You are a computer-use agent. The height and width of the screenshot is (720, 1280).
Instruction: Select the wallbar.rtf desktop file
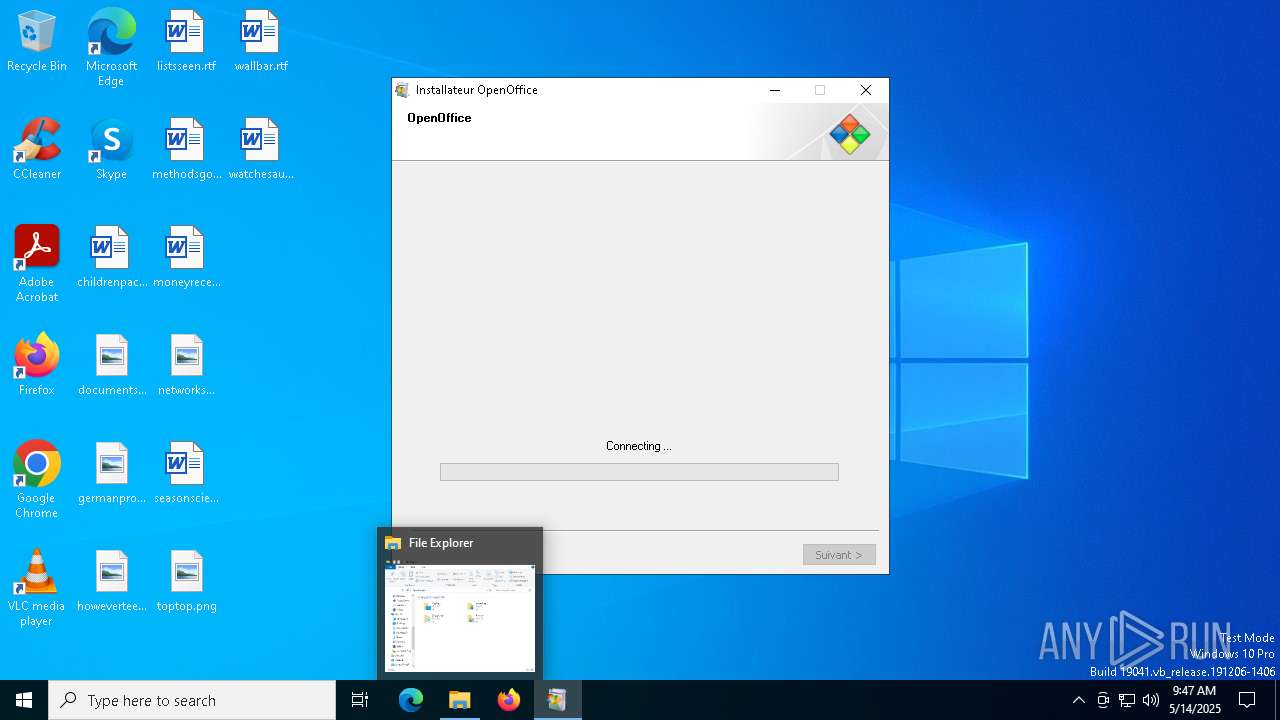(261, 42)
